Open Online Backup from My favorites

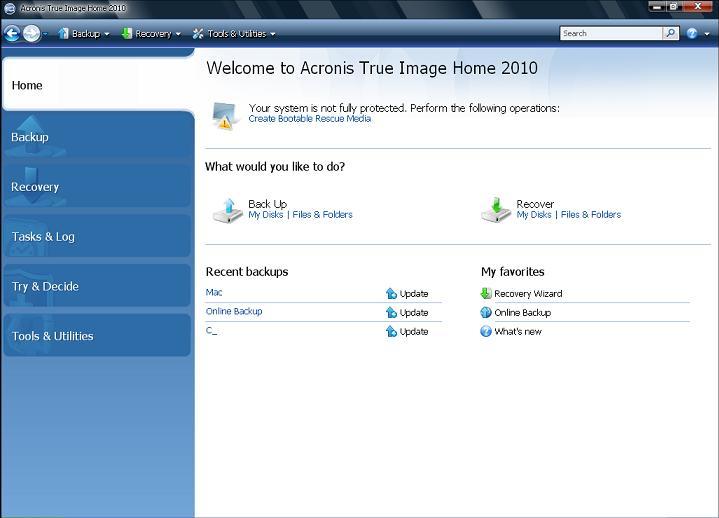523,313
